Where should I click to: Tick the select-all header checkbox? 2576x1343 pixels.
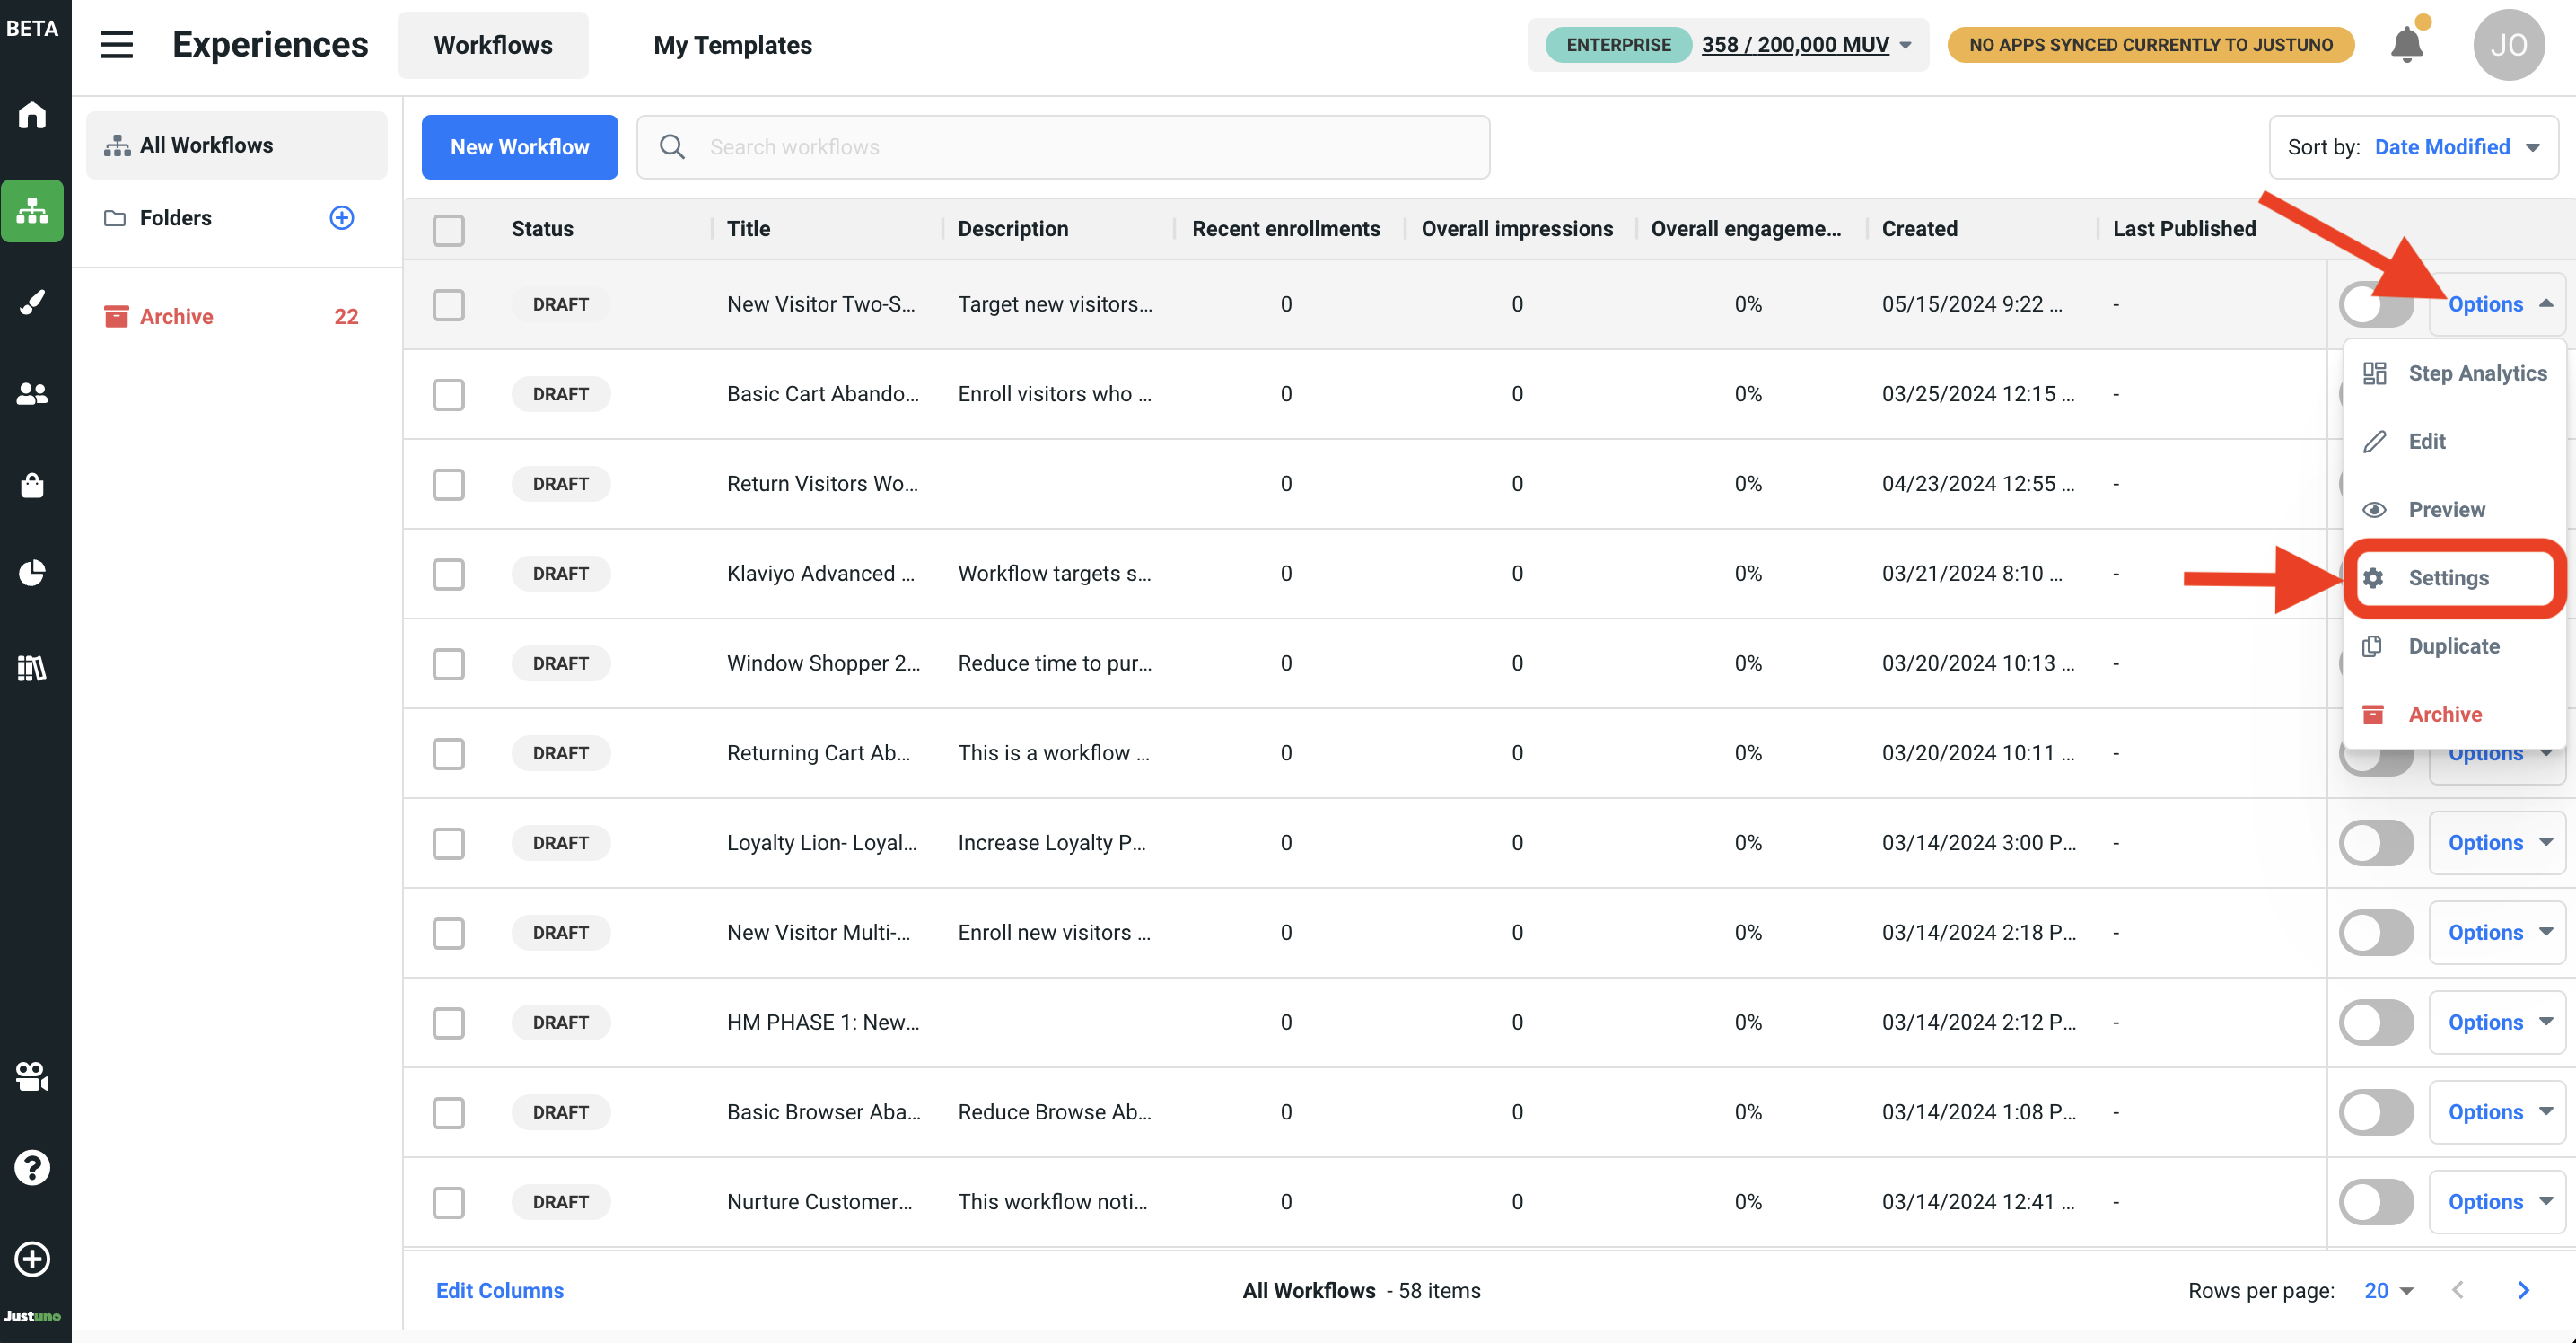448,229
